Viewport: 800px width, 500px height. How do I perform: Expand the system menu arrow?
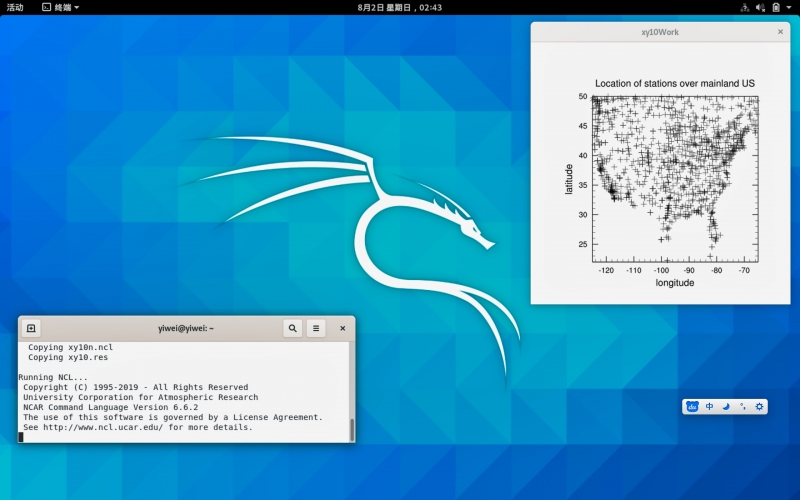coord(789,7)
